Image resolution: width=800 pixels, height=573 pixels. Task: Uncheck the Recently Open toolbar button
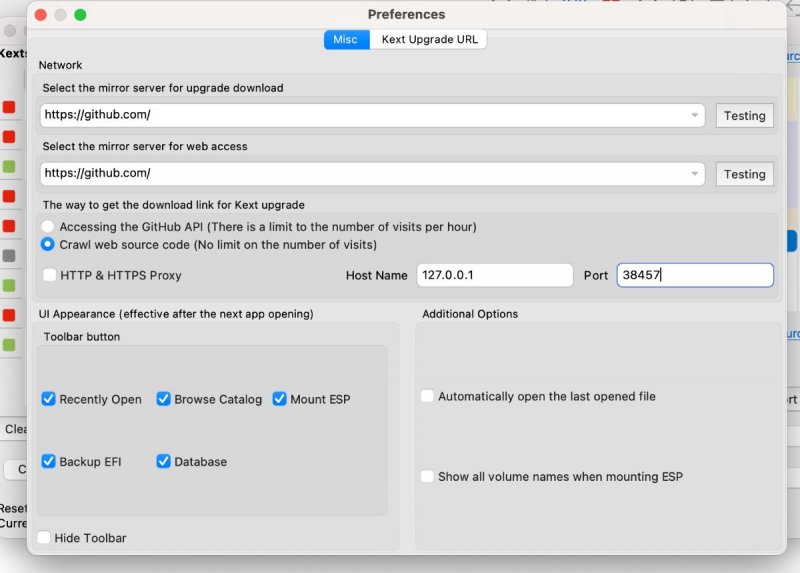[x=49, y=399]
